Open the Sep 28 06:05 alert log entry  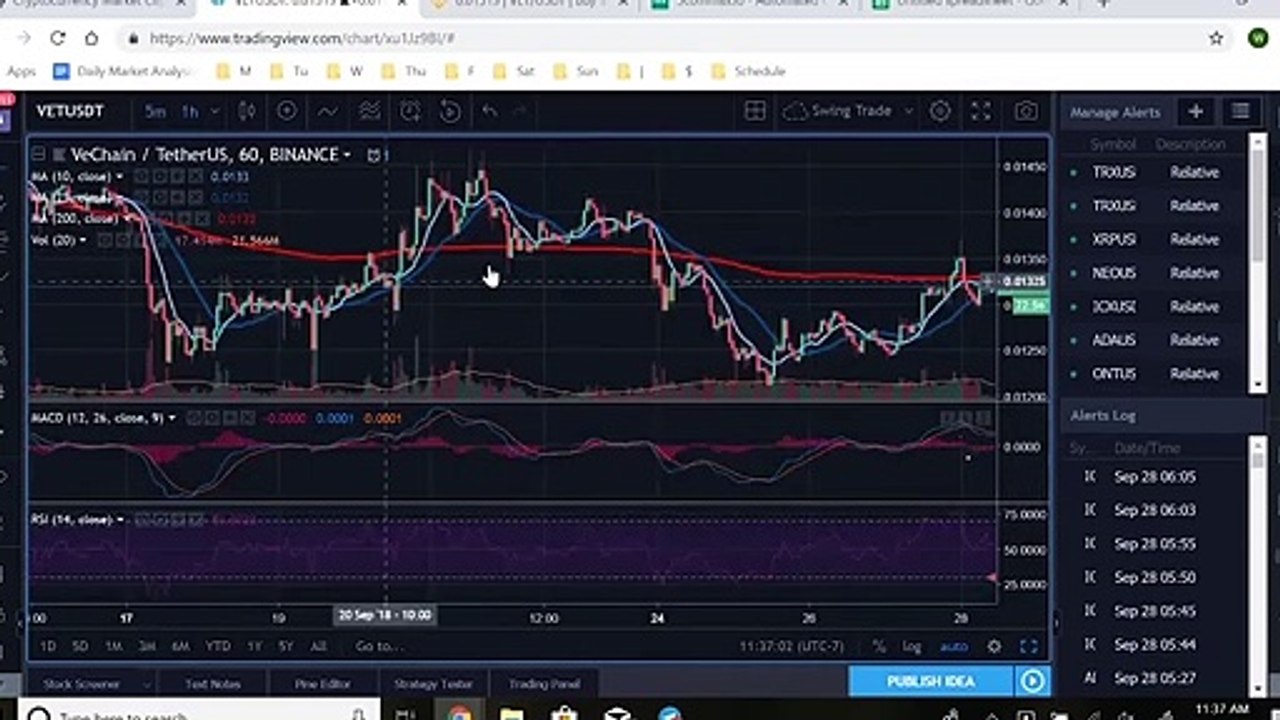[x=1155, y=476]
